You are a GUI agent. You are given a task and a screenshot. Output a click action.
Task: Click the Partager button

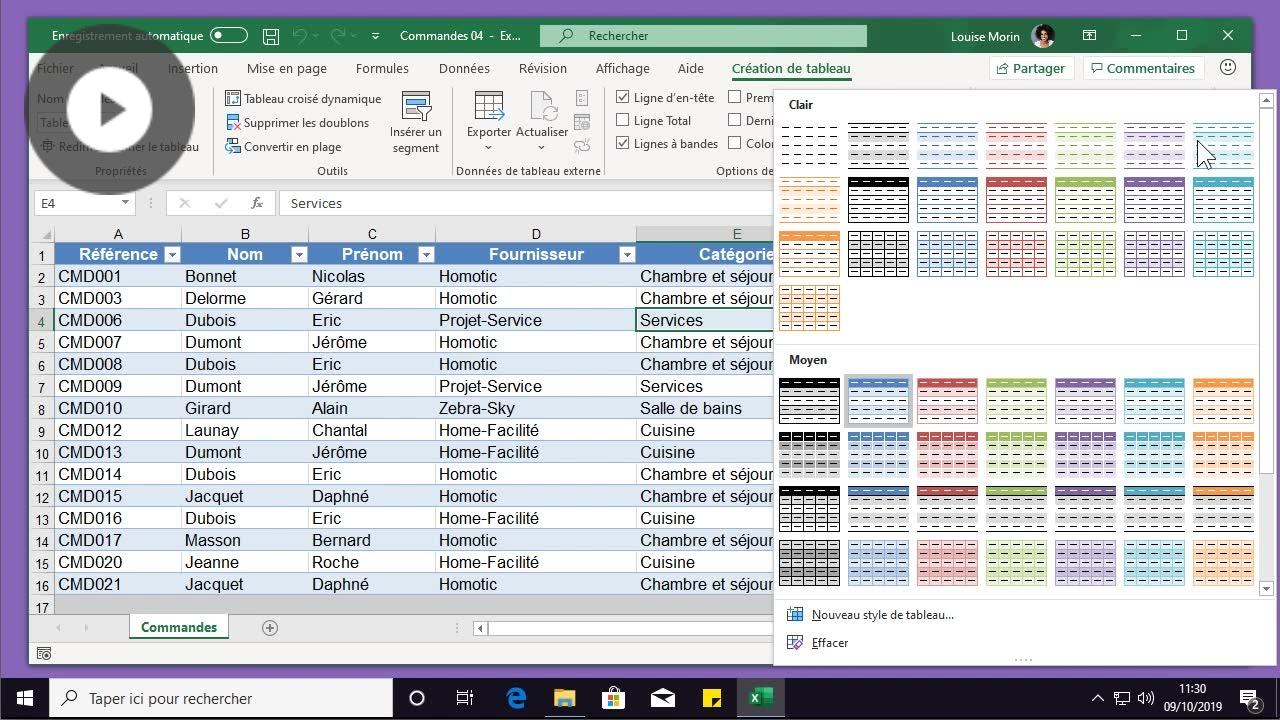click(x=1030, y=68)
